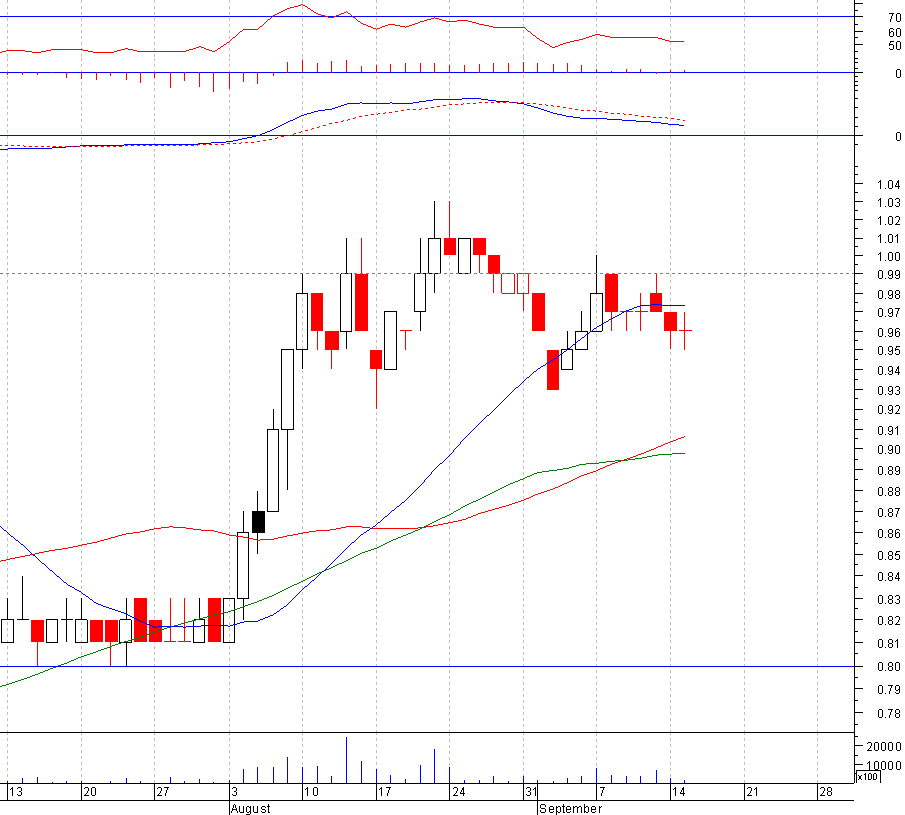Viewport: 905px width, 815px height.
Task: Choose the date label 24 on time axis
Action: 458,792
